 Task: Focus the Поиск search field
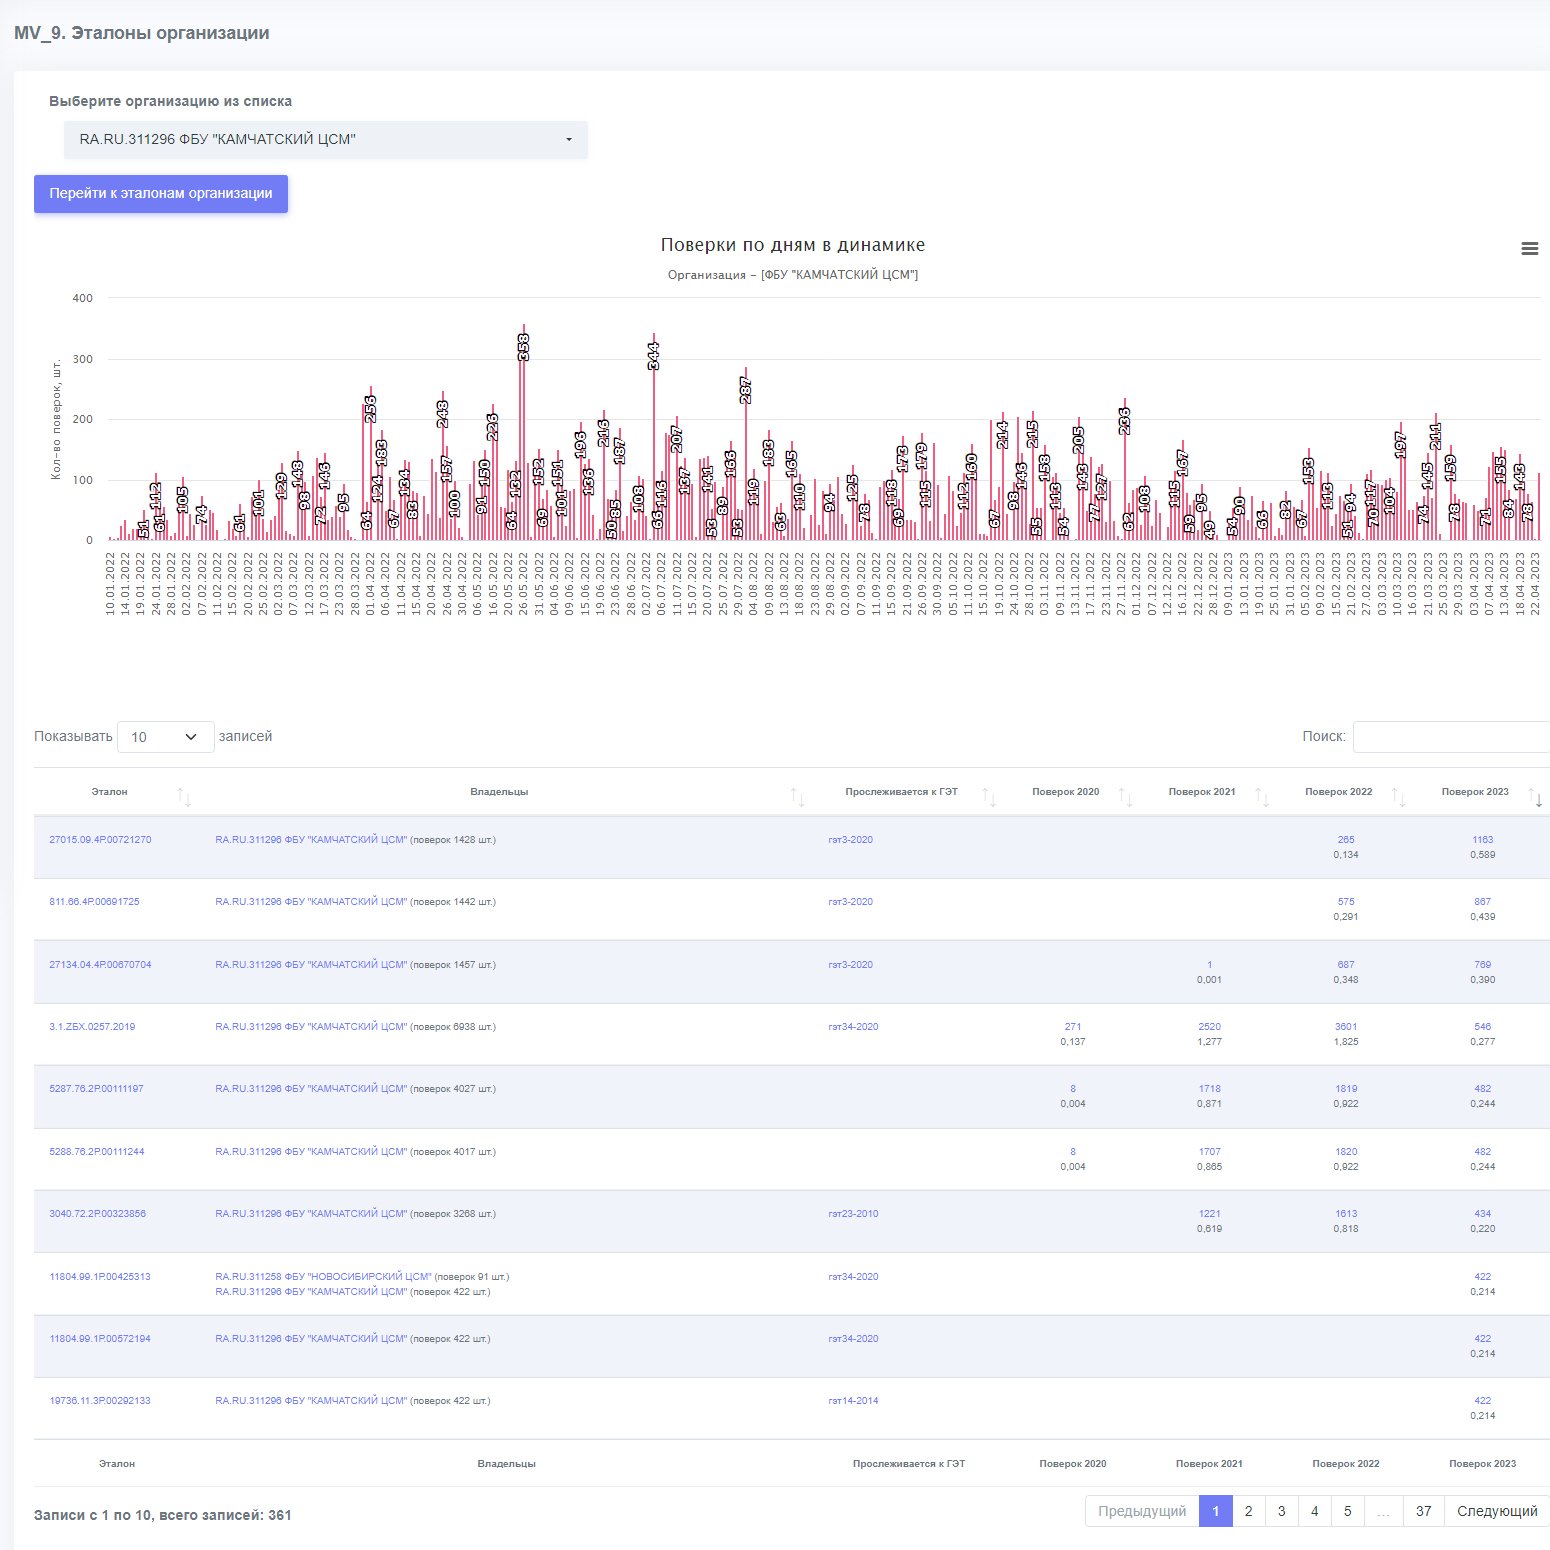point(1451,737)
